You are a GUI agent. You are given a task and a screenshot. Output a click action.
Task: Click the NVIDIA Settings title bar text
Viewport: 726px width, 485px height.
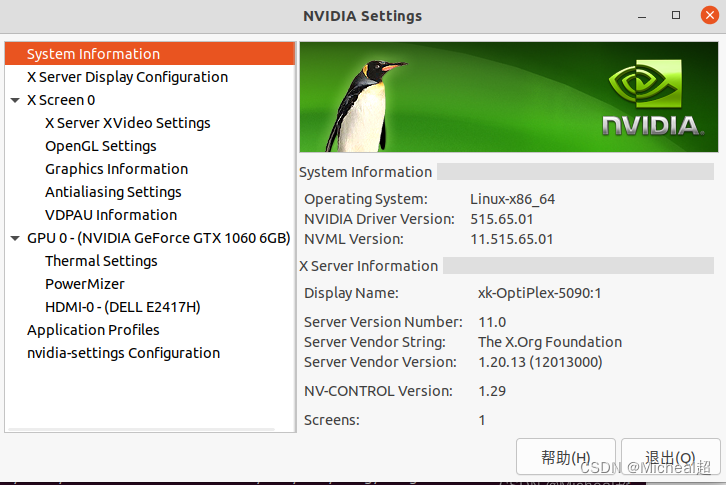tap(363, 16)
